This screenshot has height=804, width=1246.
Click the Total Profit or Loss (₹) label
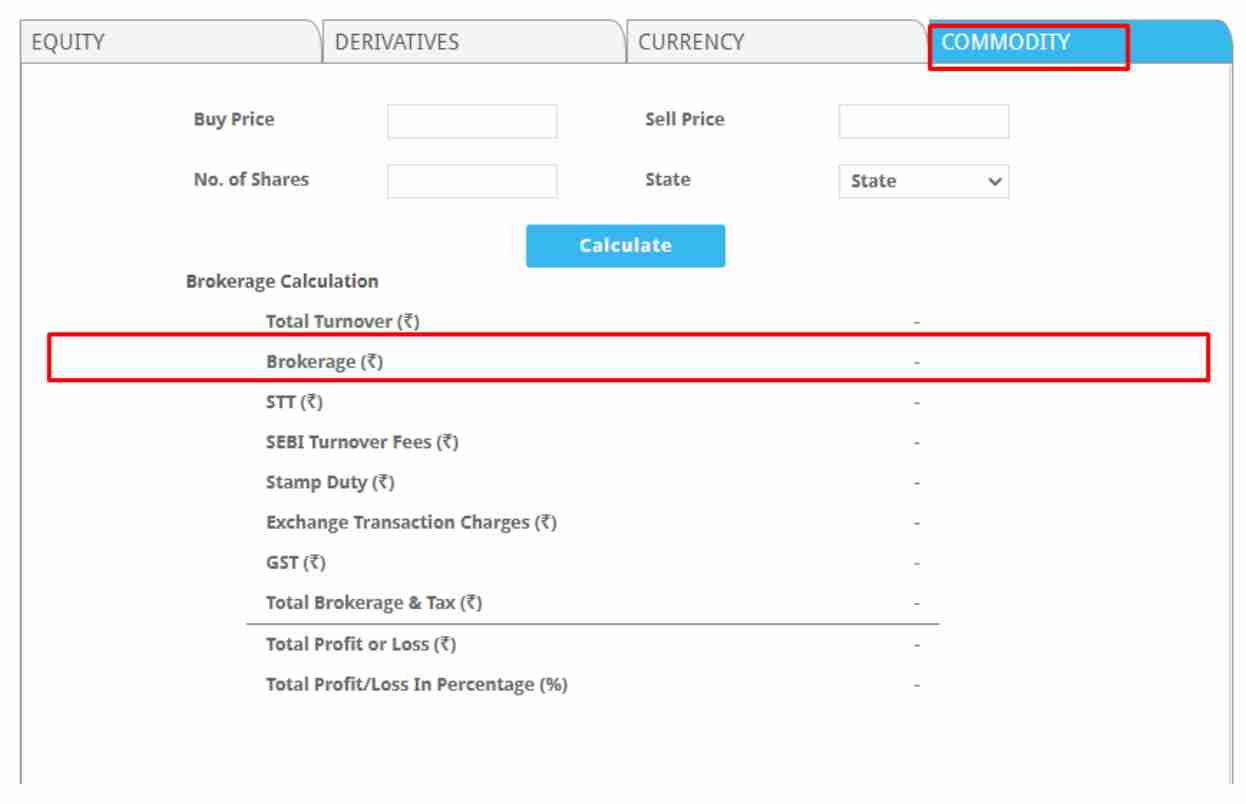[x=361, y=644]
